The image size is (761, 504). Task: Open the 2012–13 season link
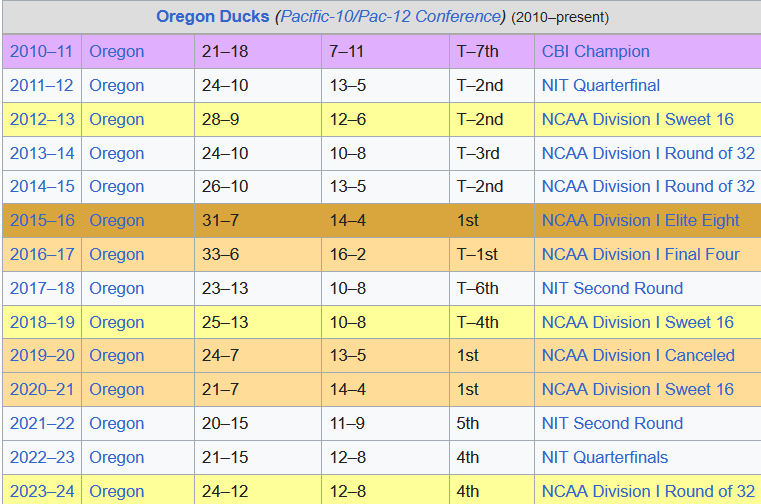point(42,119)
